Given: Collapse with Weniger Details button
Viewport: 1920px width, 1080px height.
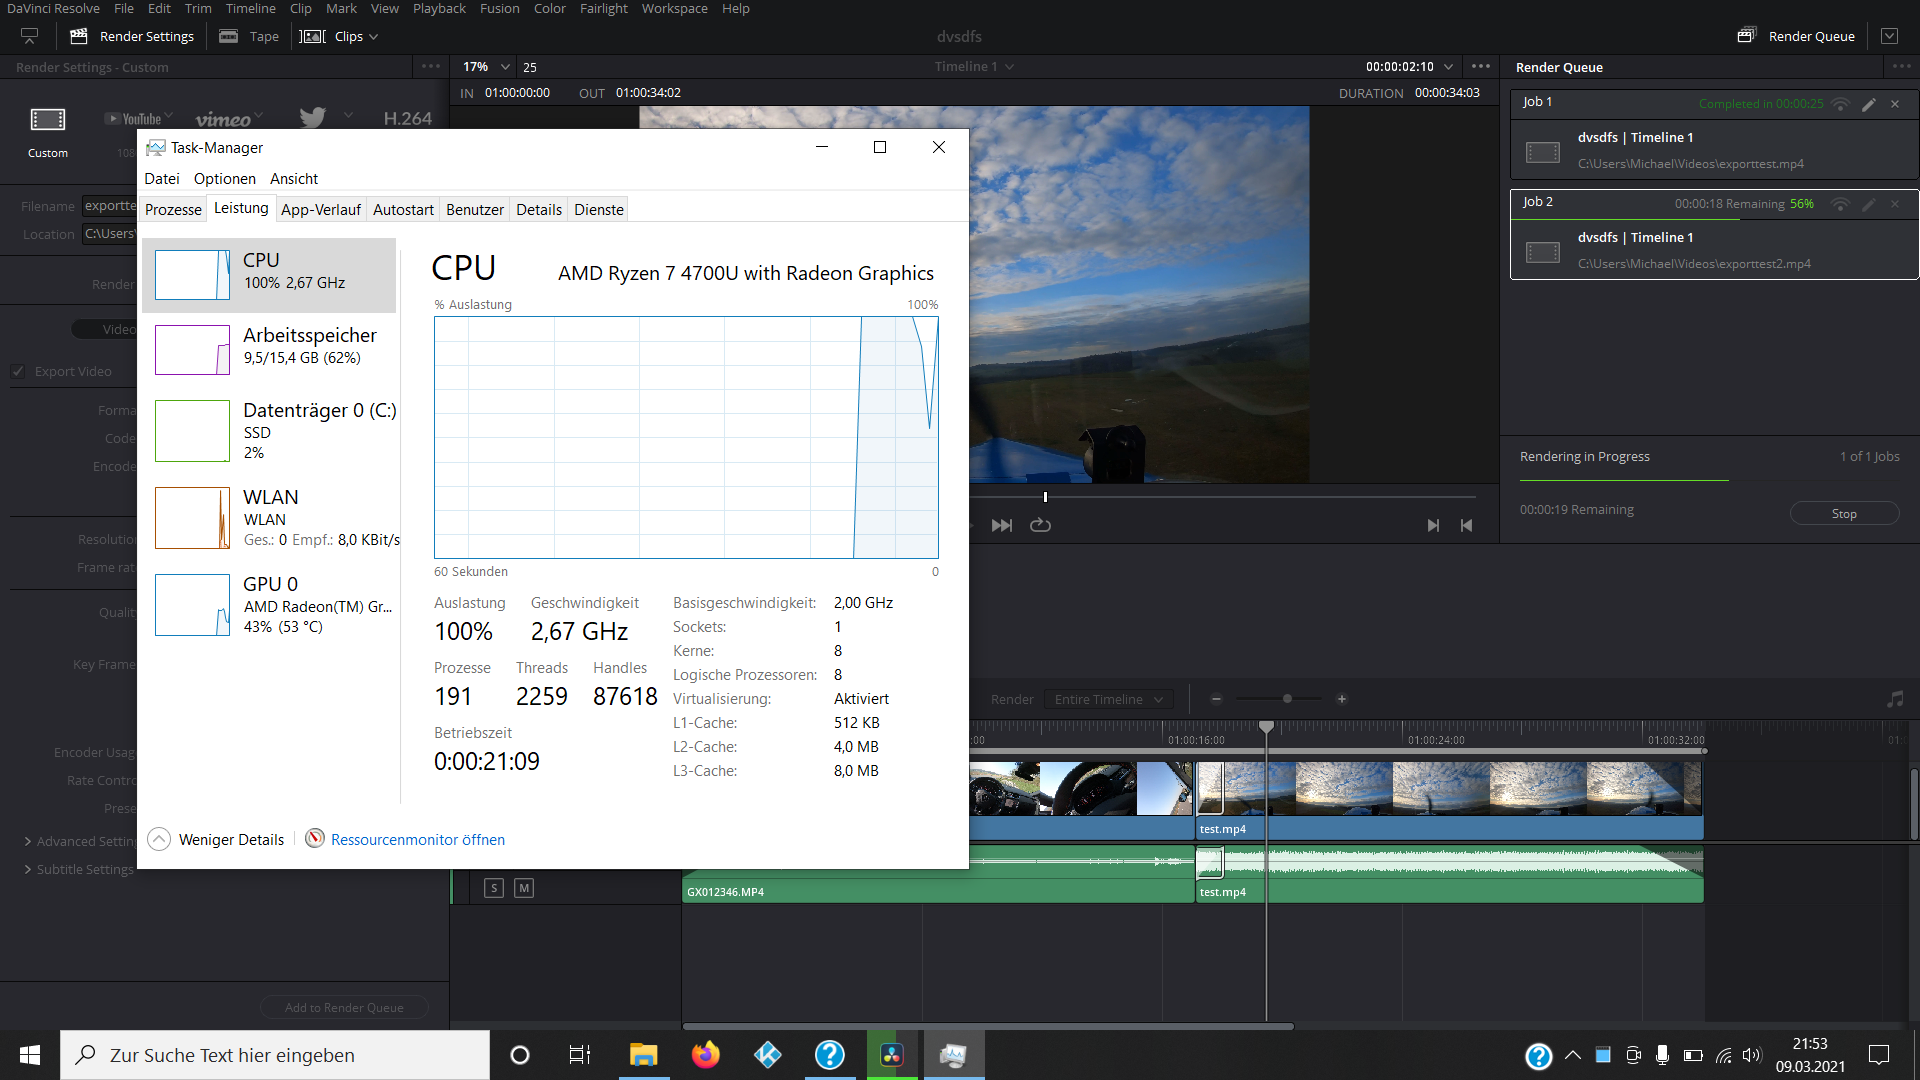Looking at the screenshot, I should 216,839.
